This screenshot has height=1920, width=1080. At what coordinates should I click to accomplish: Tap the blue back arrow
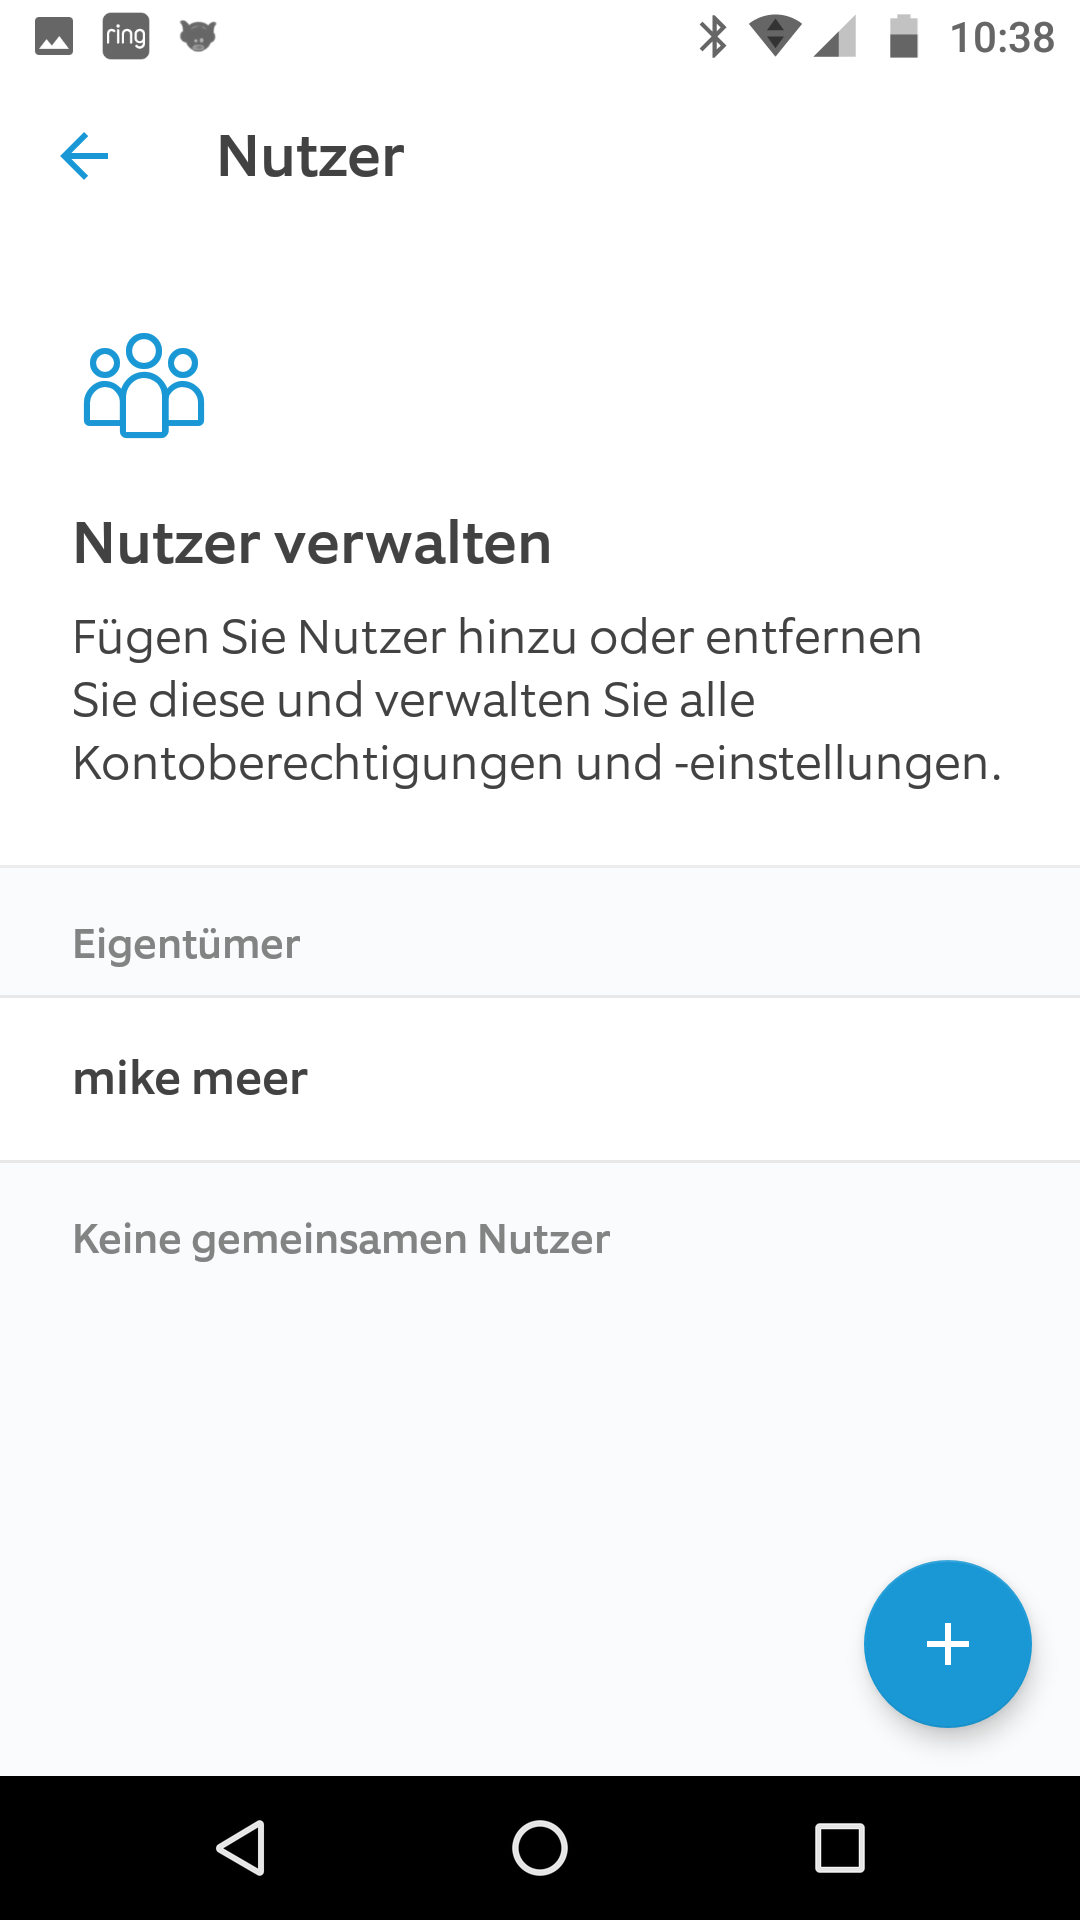click(85, 157)
